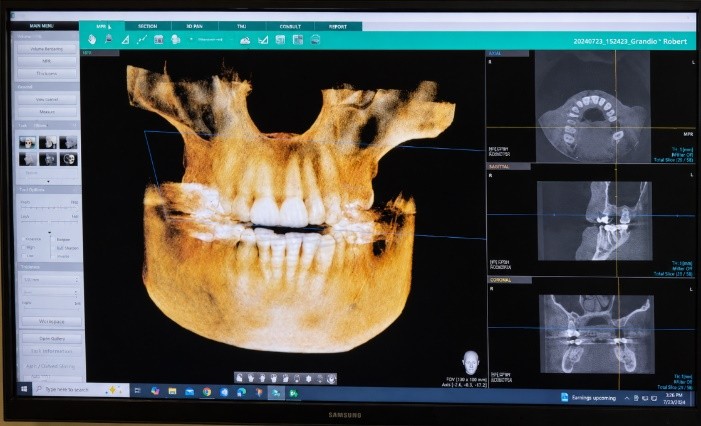The image size is (701, 426).
Task: Open the second dropdown under Thickness
Action: pyautogui.click(x=51, y=292)
